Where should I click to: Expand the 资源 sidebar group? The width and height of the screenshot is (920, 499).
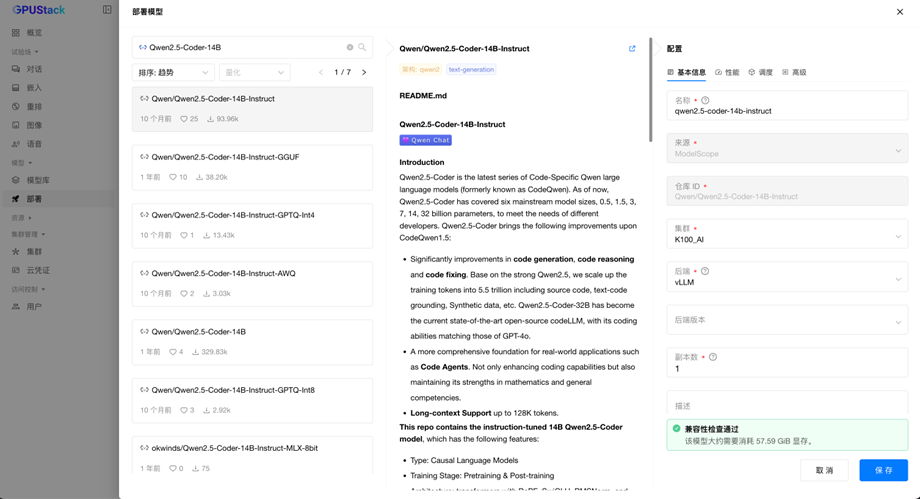22,218
